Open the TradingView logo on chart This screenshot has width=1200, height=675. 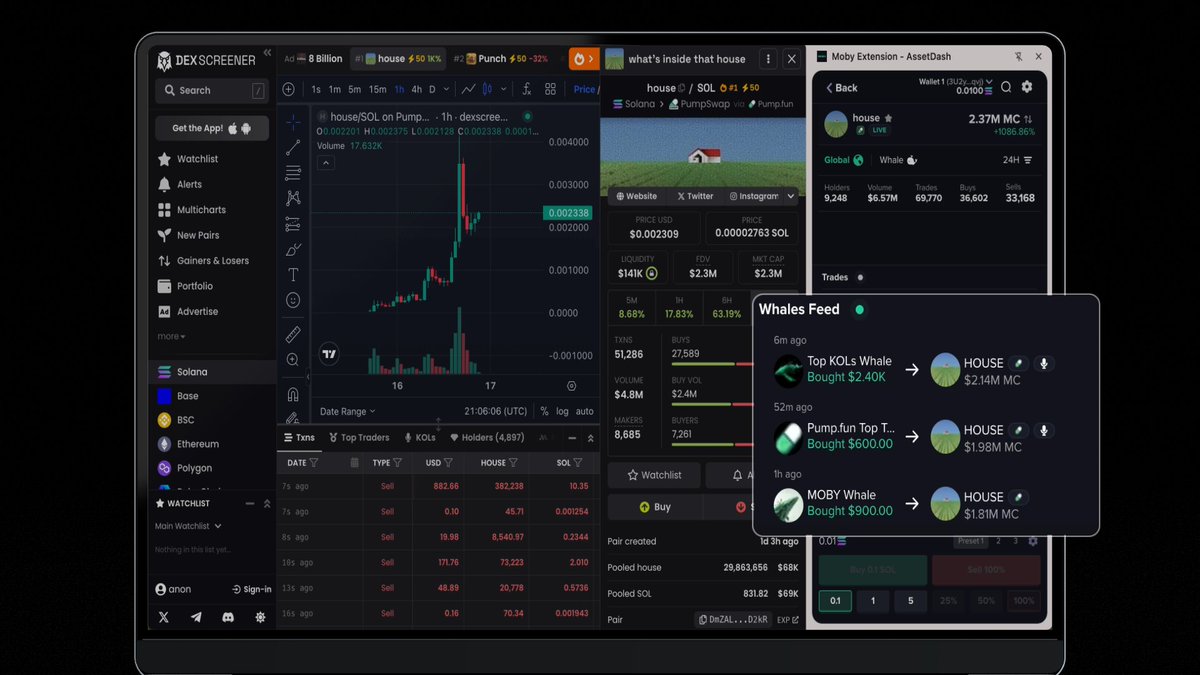tap(328, 354)
